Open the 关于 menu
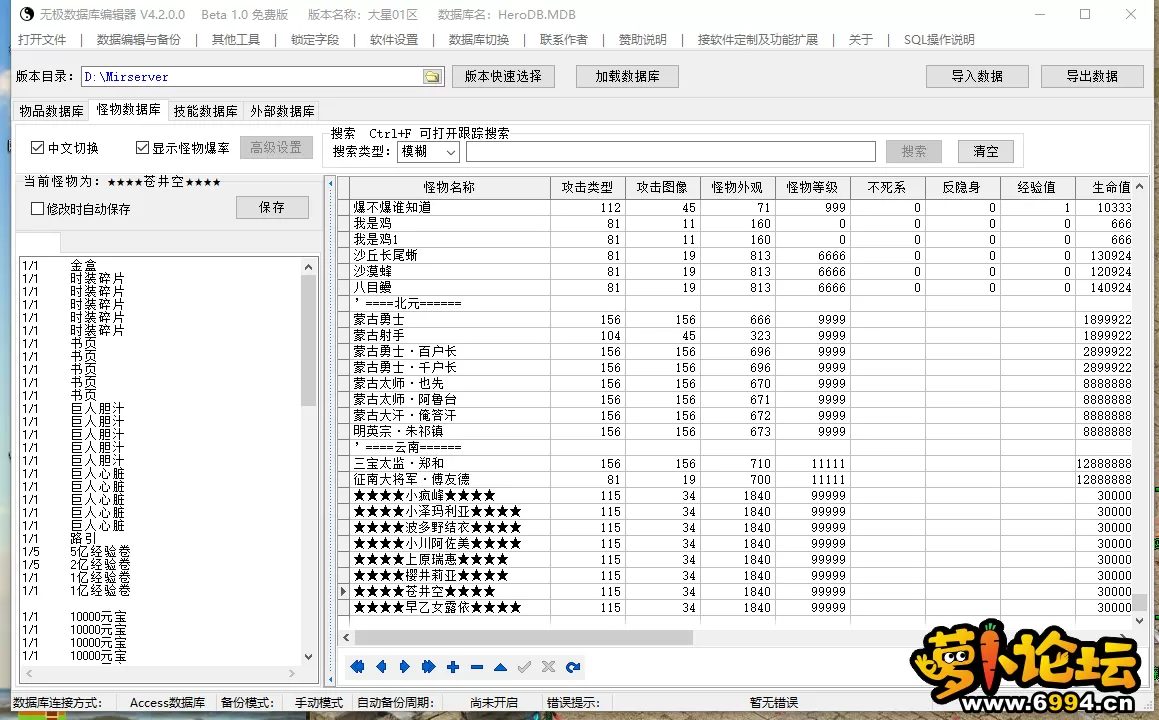The image size is (1159, 720). pos(860,40)
